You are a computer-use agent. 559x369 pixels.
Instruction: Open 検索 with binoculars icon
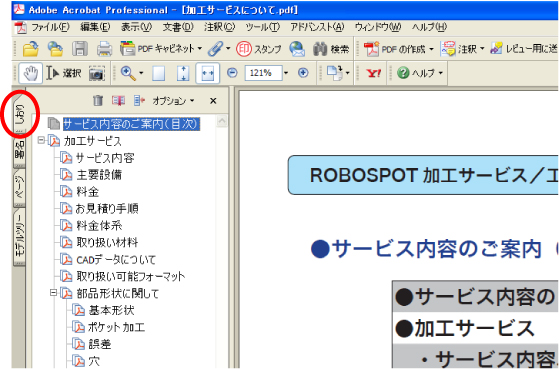tap(331, 49)
